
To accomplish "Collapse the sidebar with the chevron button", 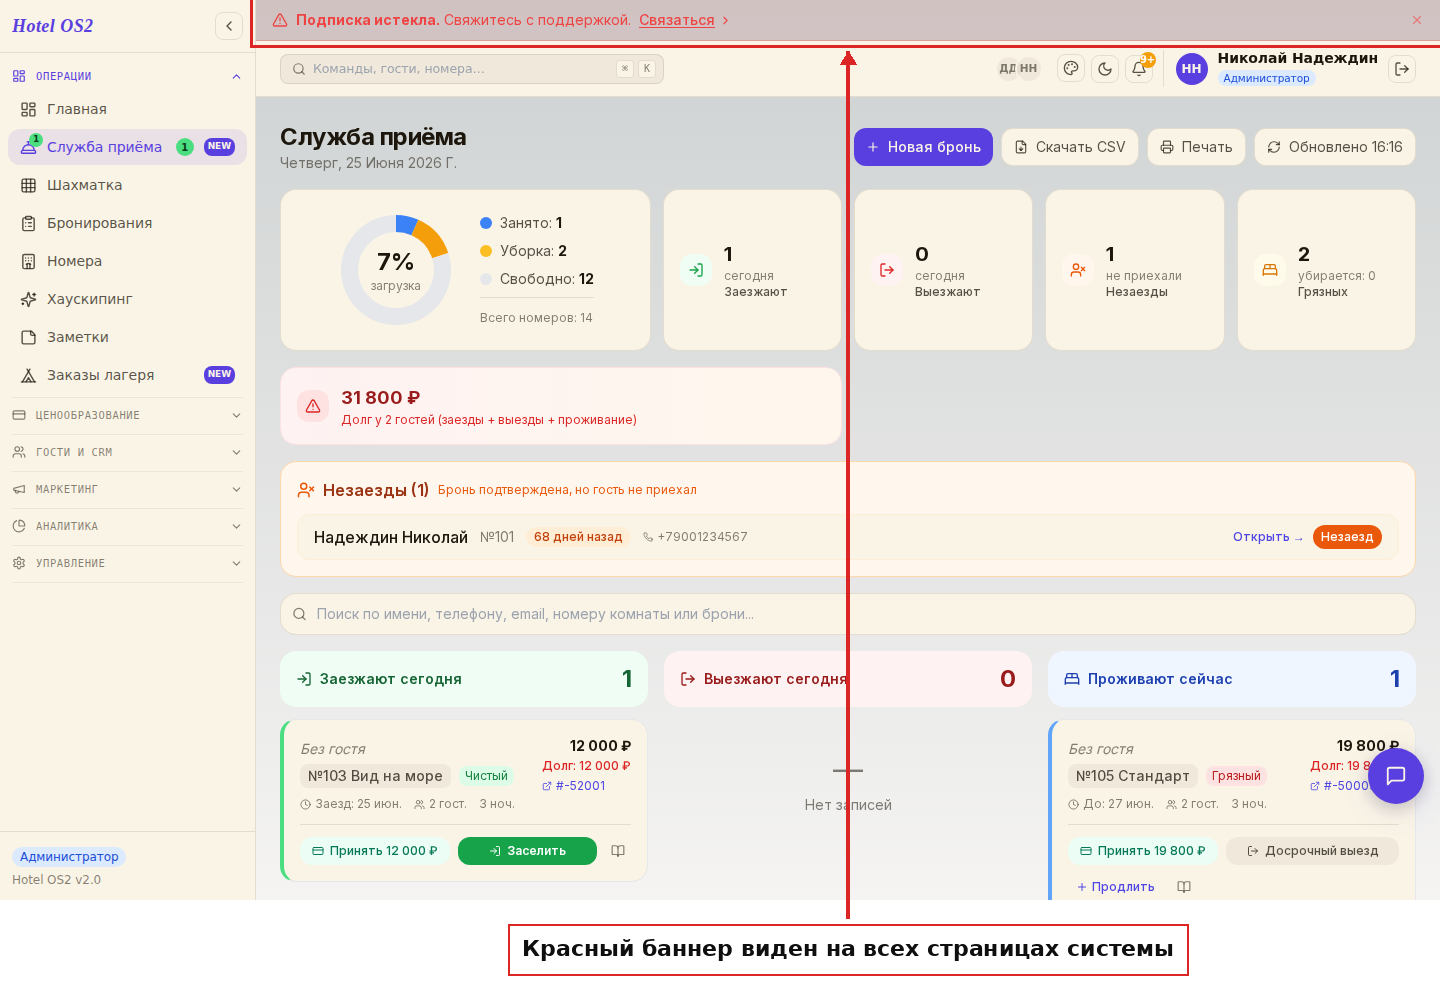I will tap(229, 26).
